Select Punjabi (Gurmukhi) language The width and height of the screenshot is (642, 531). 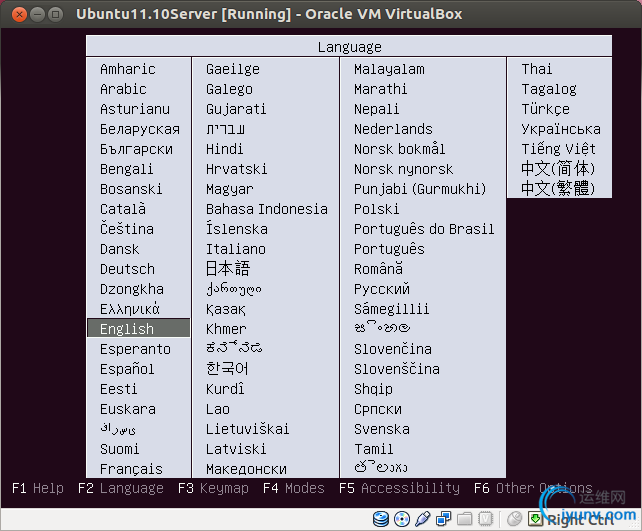coord(420,189)
